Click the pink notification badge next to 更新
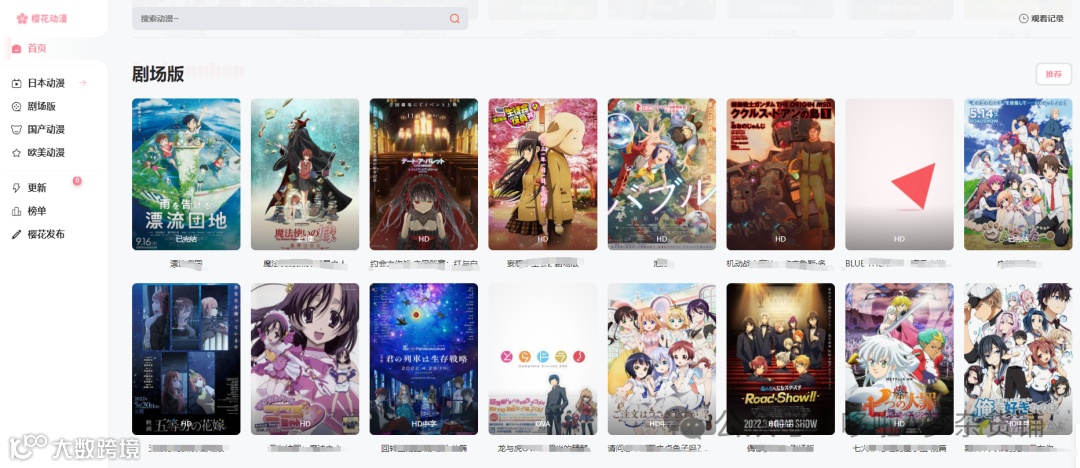This screenshot has width=1080, height=468. click(77, 181)
